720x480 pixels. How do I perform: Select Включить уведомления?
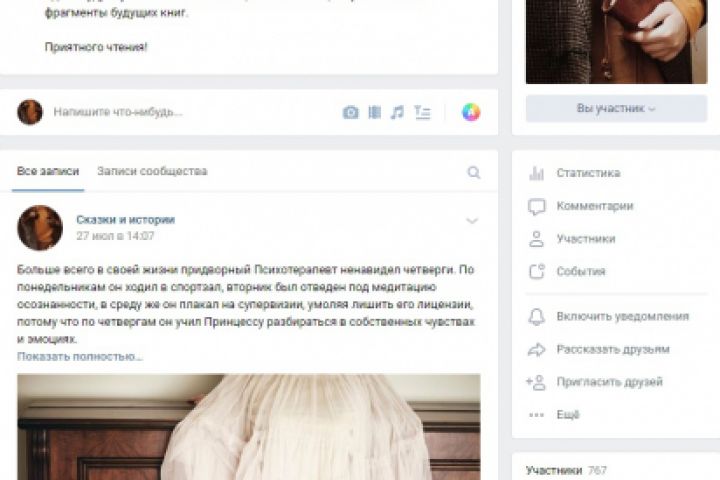[x=623, y=316]
